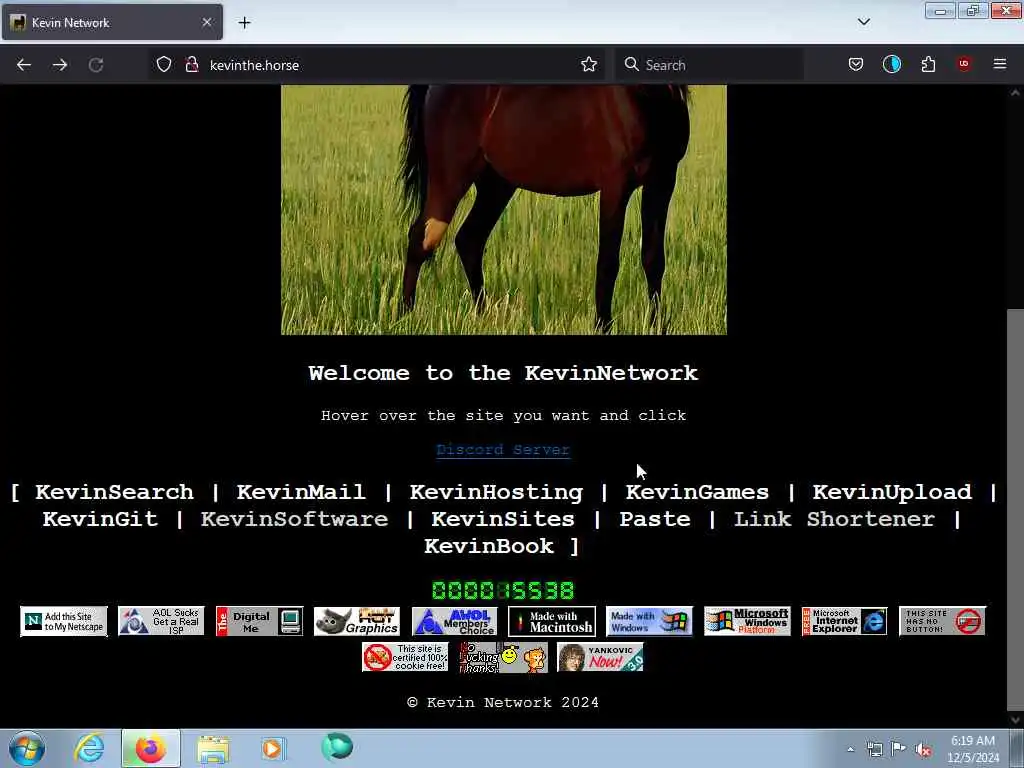Select the Firefox taskbar button
The image size is (1024, 768).
pyautogui.click(x=150, y=748)
